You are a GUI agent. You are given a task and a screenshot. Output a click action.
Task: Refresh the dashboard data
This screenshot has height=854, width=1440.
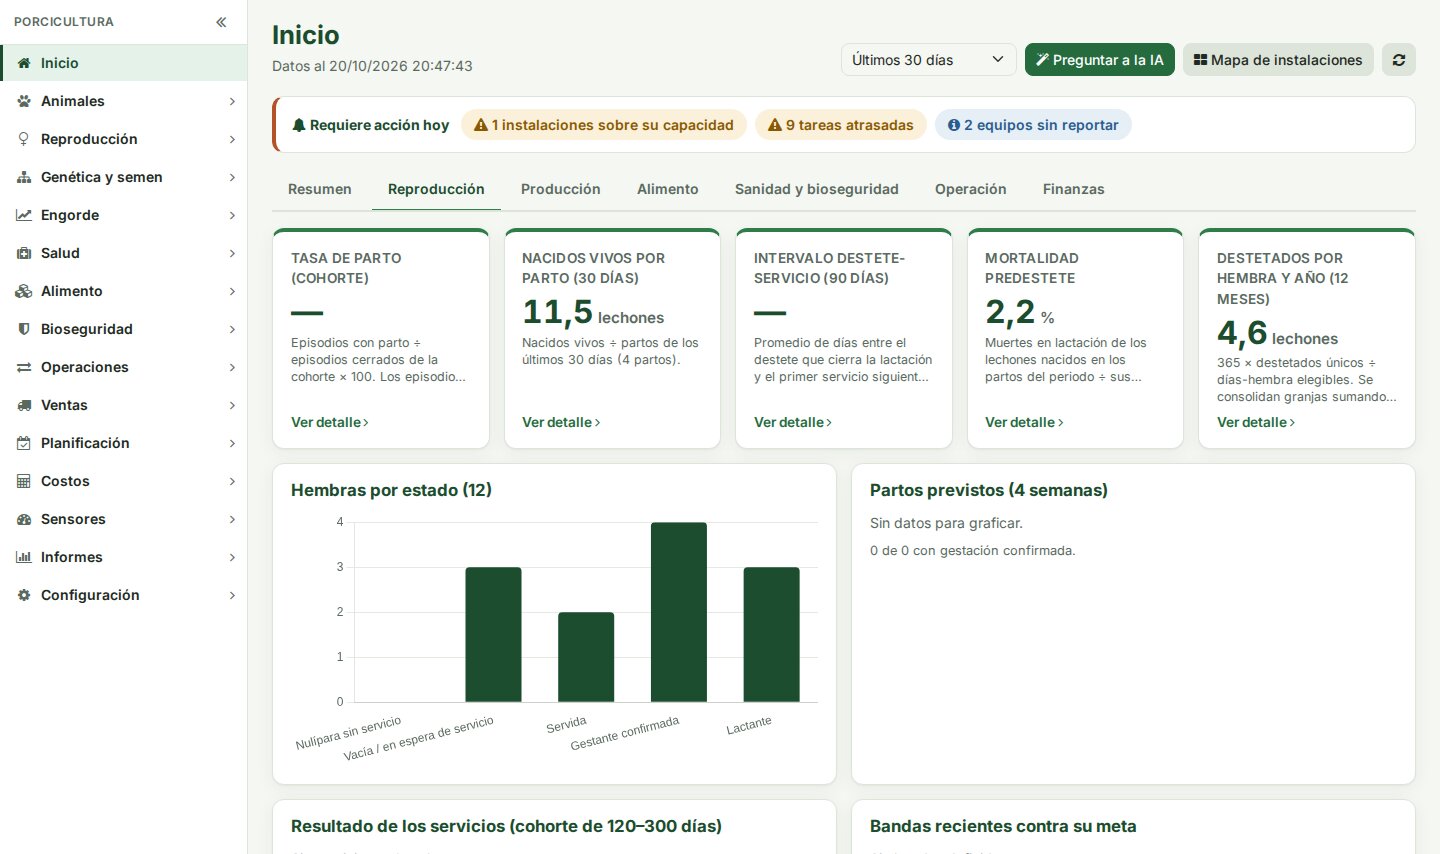[1399, 60]
